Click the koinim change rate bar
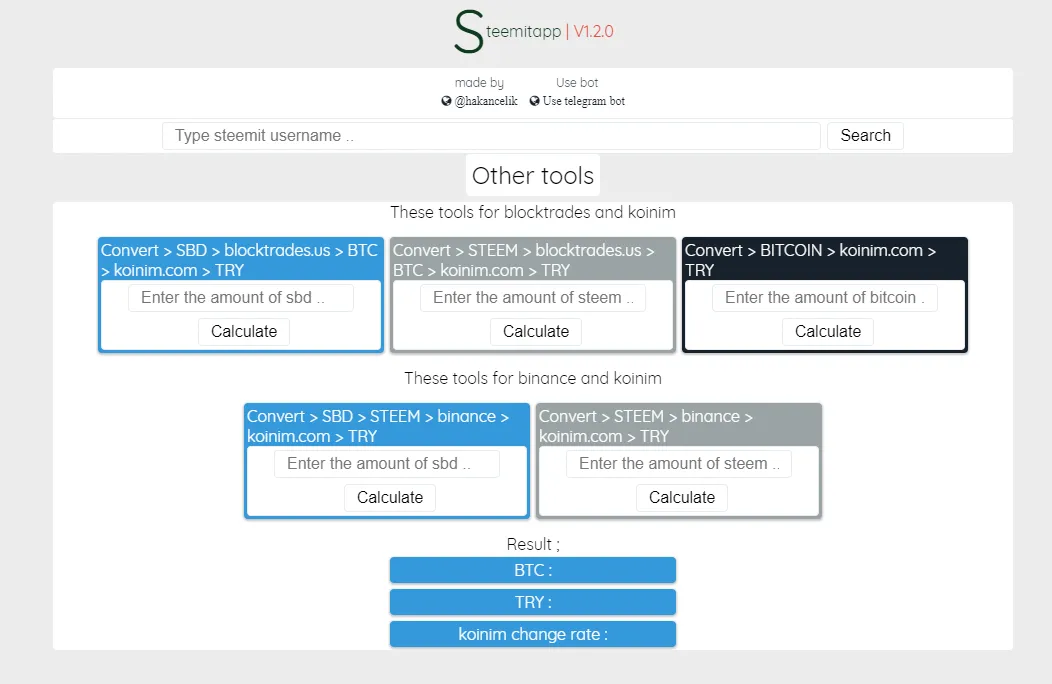This screenshot has height=684, width=1052. [533, 634]
